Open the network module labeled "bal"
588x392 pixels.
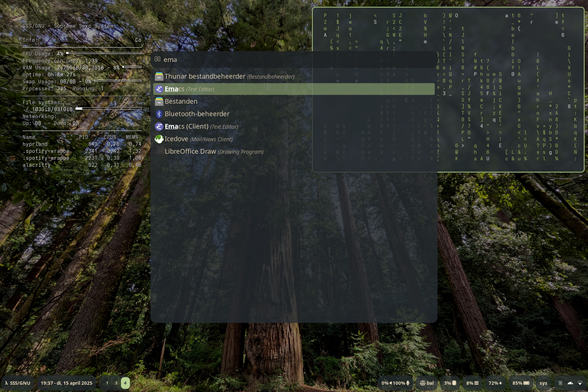tap(427, 383)
